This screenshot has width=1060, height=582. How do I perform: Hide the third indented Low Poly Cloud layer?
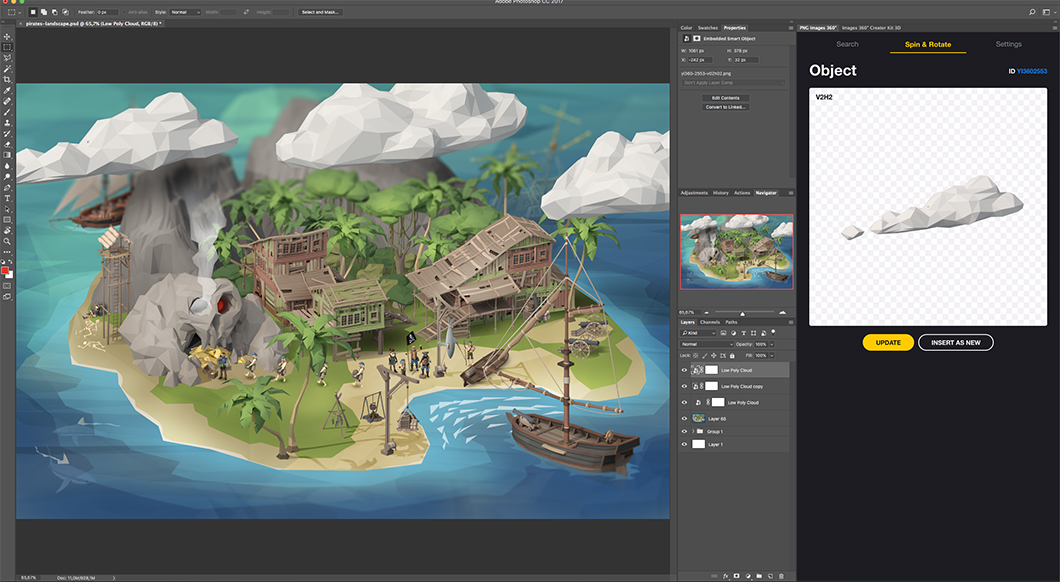(x=684, y=403)
